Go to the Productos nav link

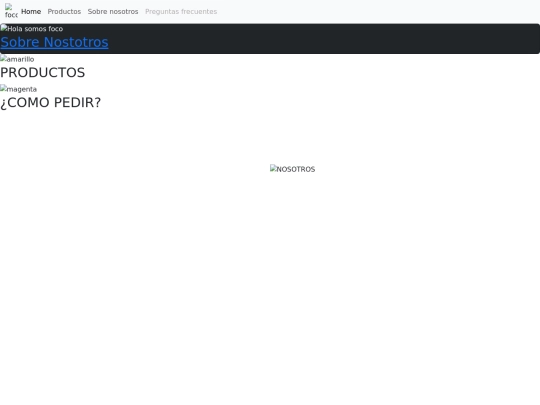64,11
